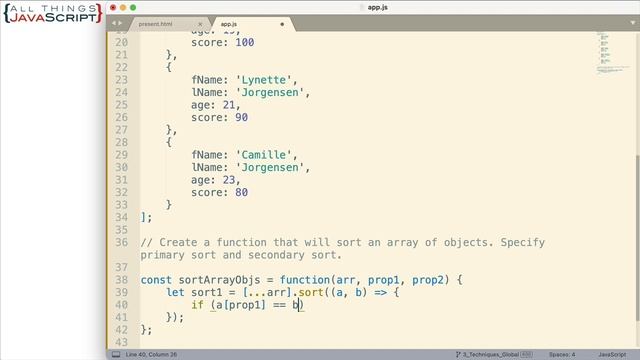
Task: Click line number 38 in the gutter
Action: pyautogui.click(x=121, y=280)
